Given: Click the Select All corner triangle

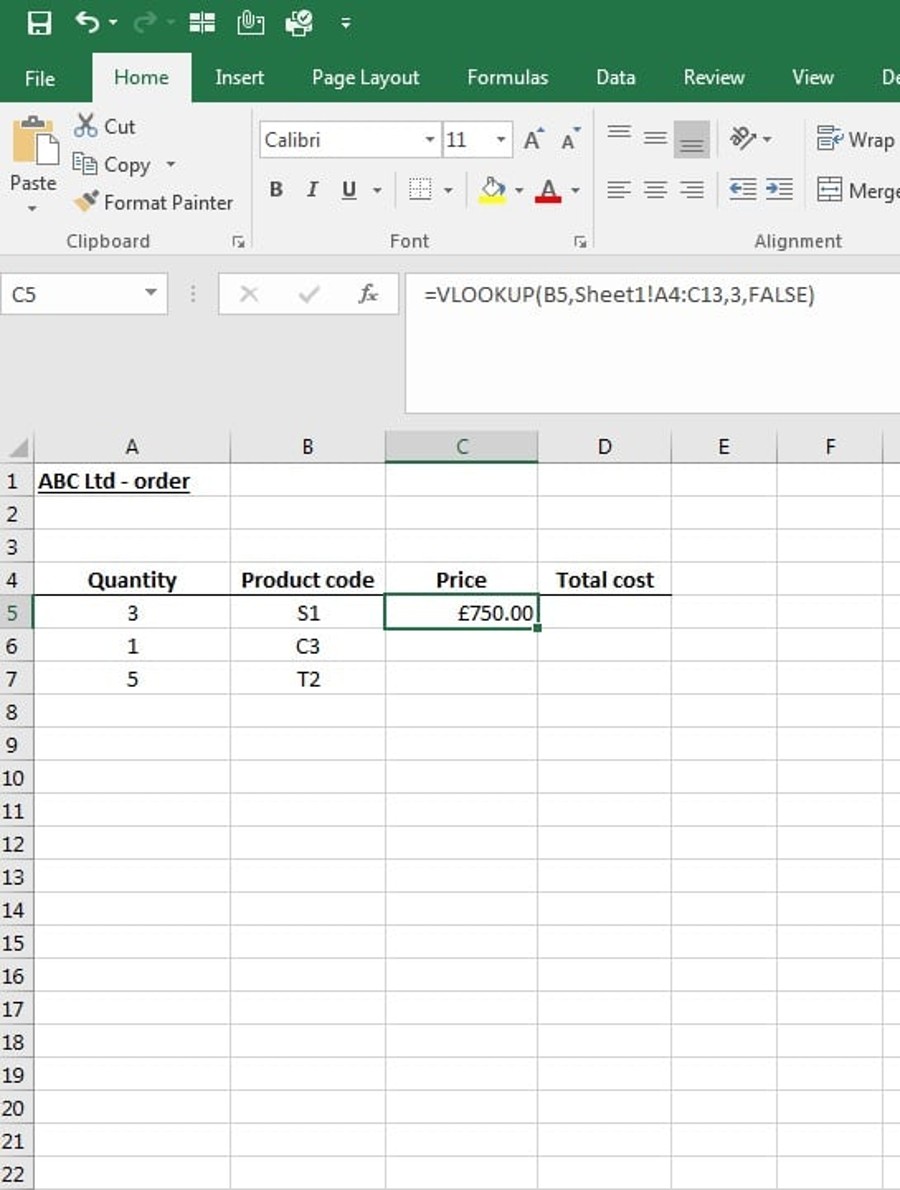Looking at the screenshot, I should (17, 447).
